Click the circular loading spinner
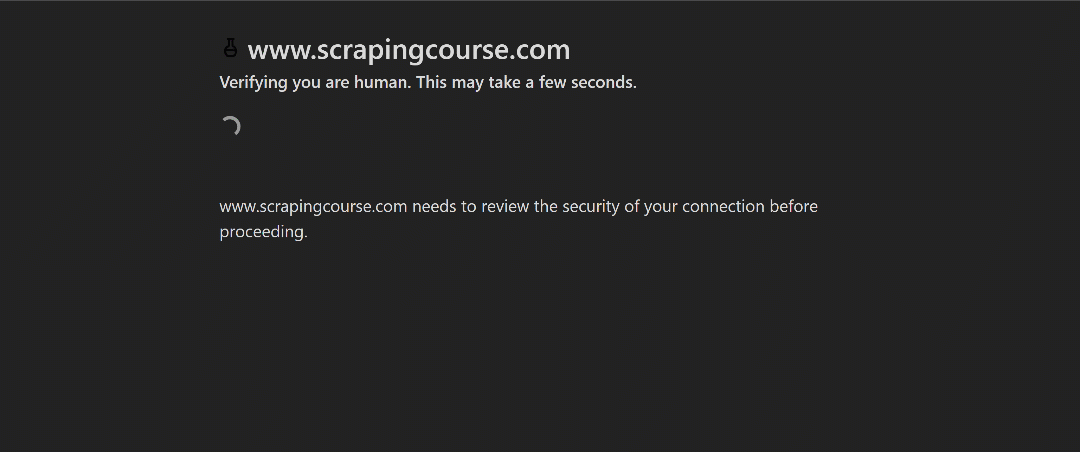Image resolution: width=1080 pixels, height=452 pixels. click(230, 127)
